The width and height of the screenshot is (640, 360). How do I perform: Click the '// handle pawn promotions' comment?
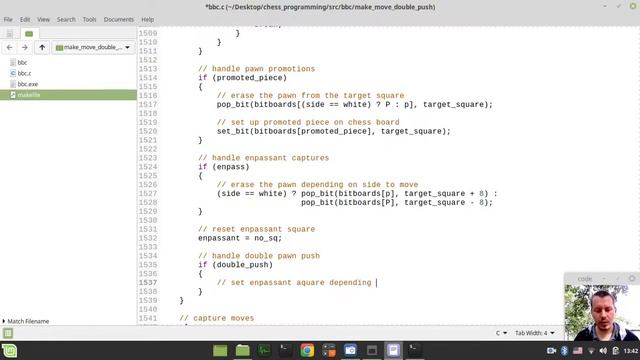click(256, 69)
